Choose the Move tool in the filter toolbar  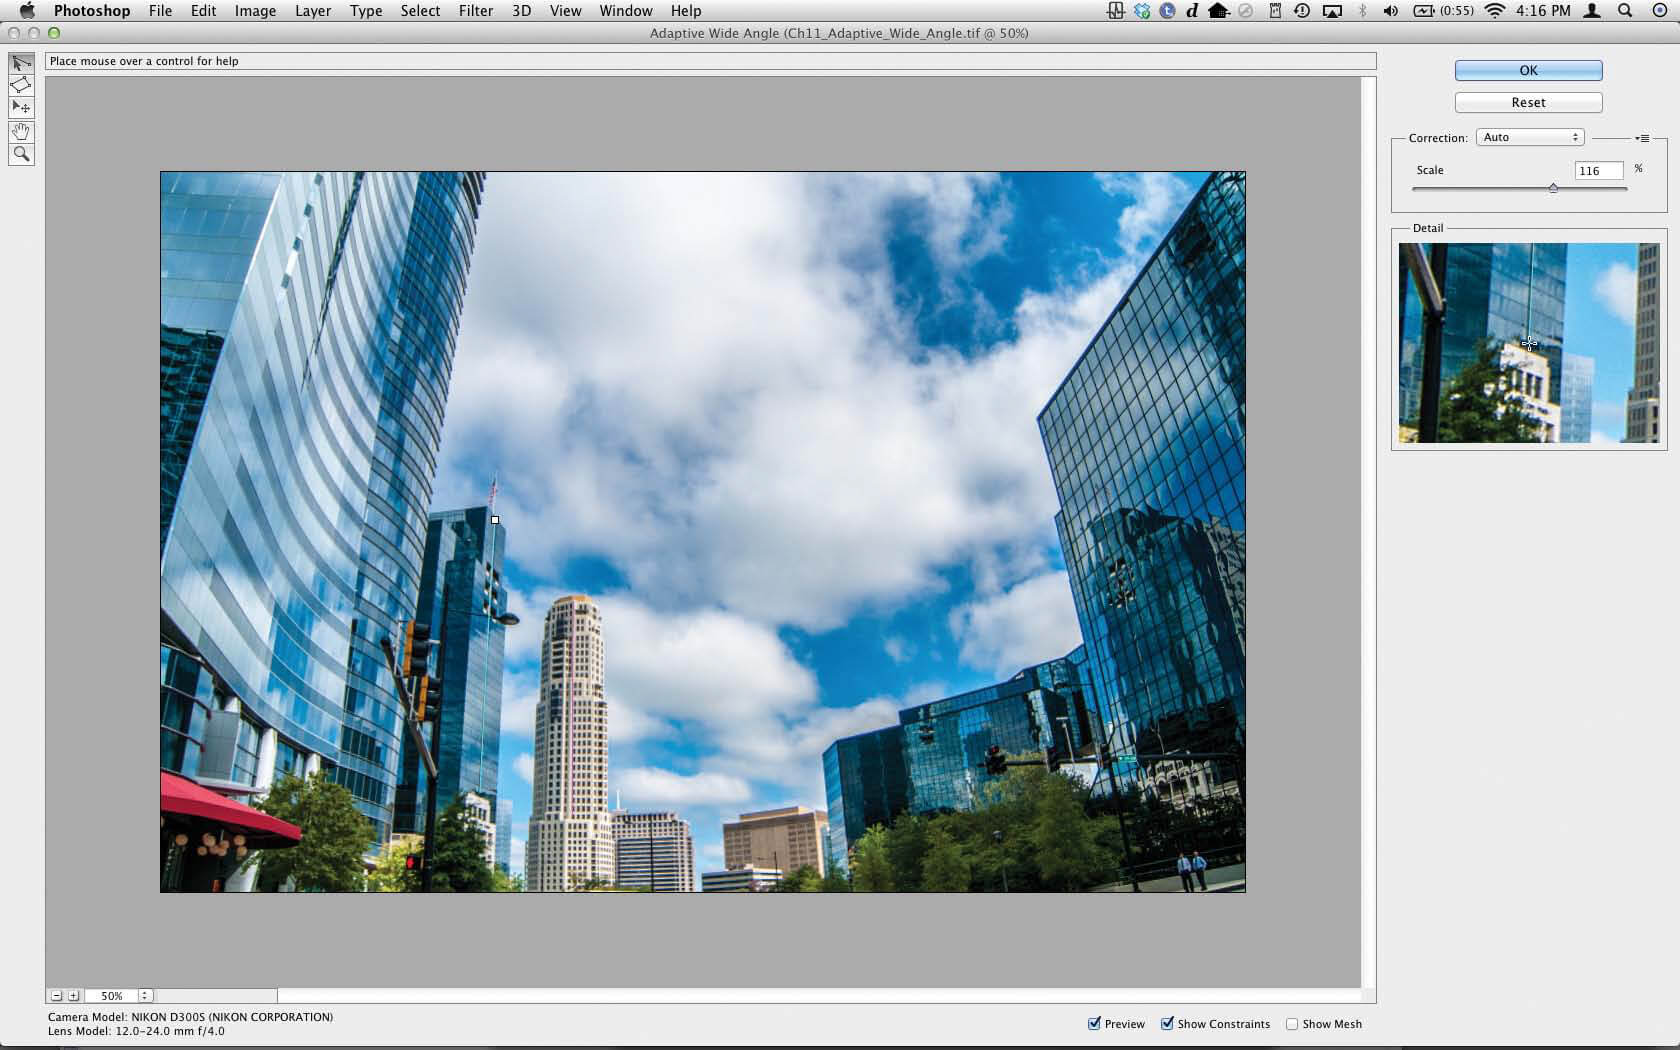pyautogui.click(x=21, y=107)
